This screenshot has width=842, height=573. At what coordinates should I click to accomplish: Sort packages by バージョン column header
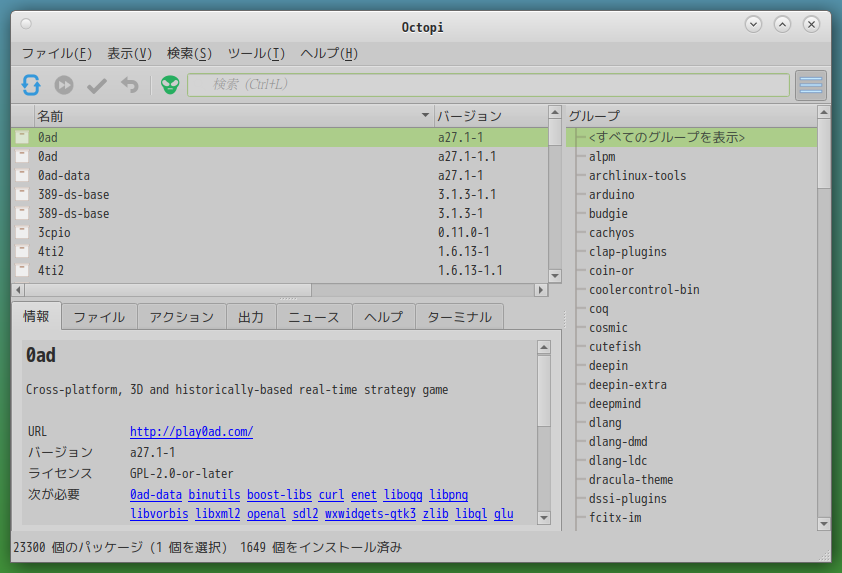tap(490, 116)
